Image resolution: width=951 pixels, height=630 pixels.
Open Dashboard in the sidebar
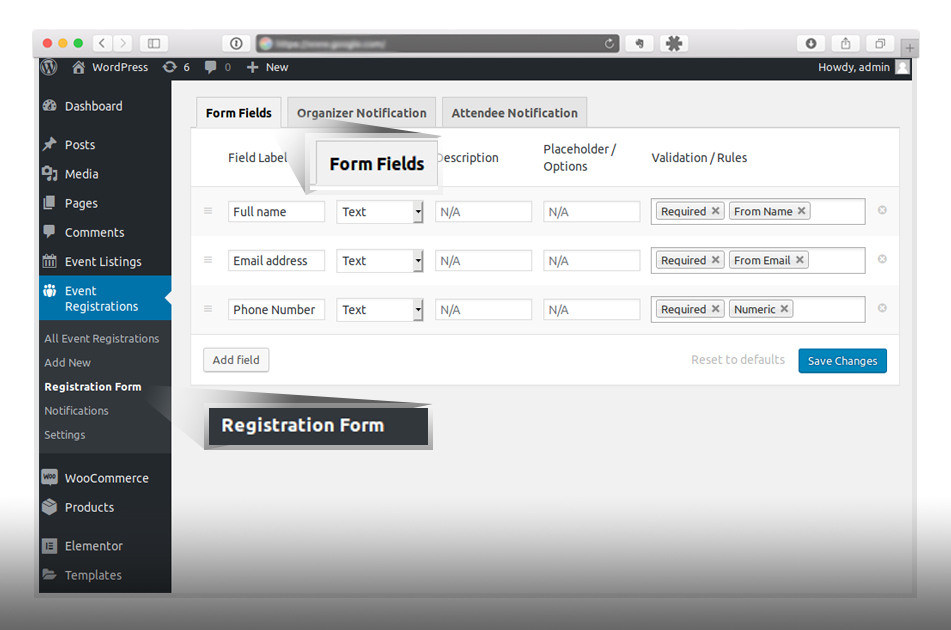click(93, 106)
